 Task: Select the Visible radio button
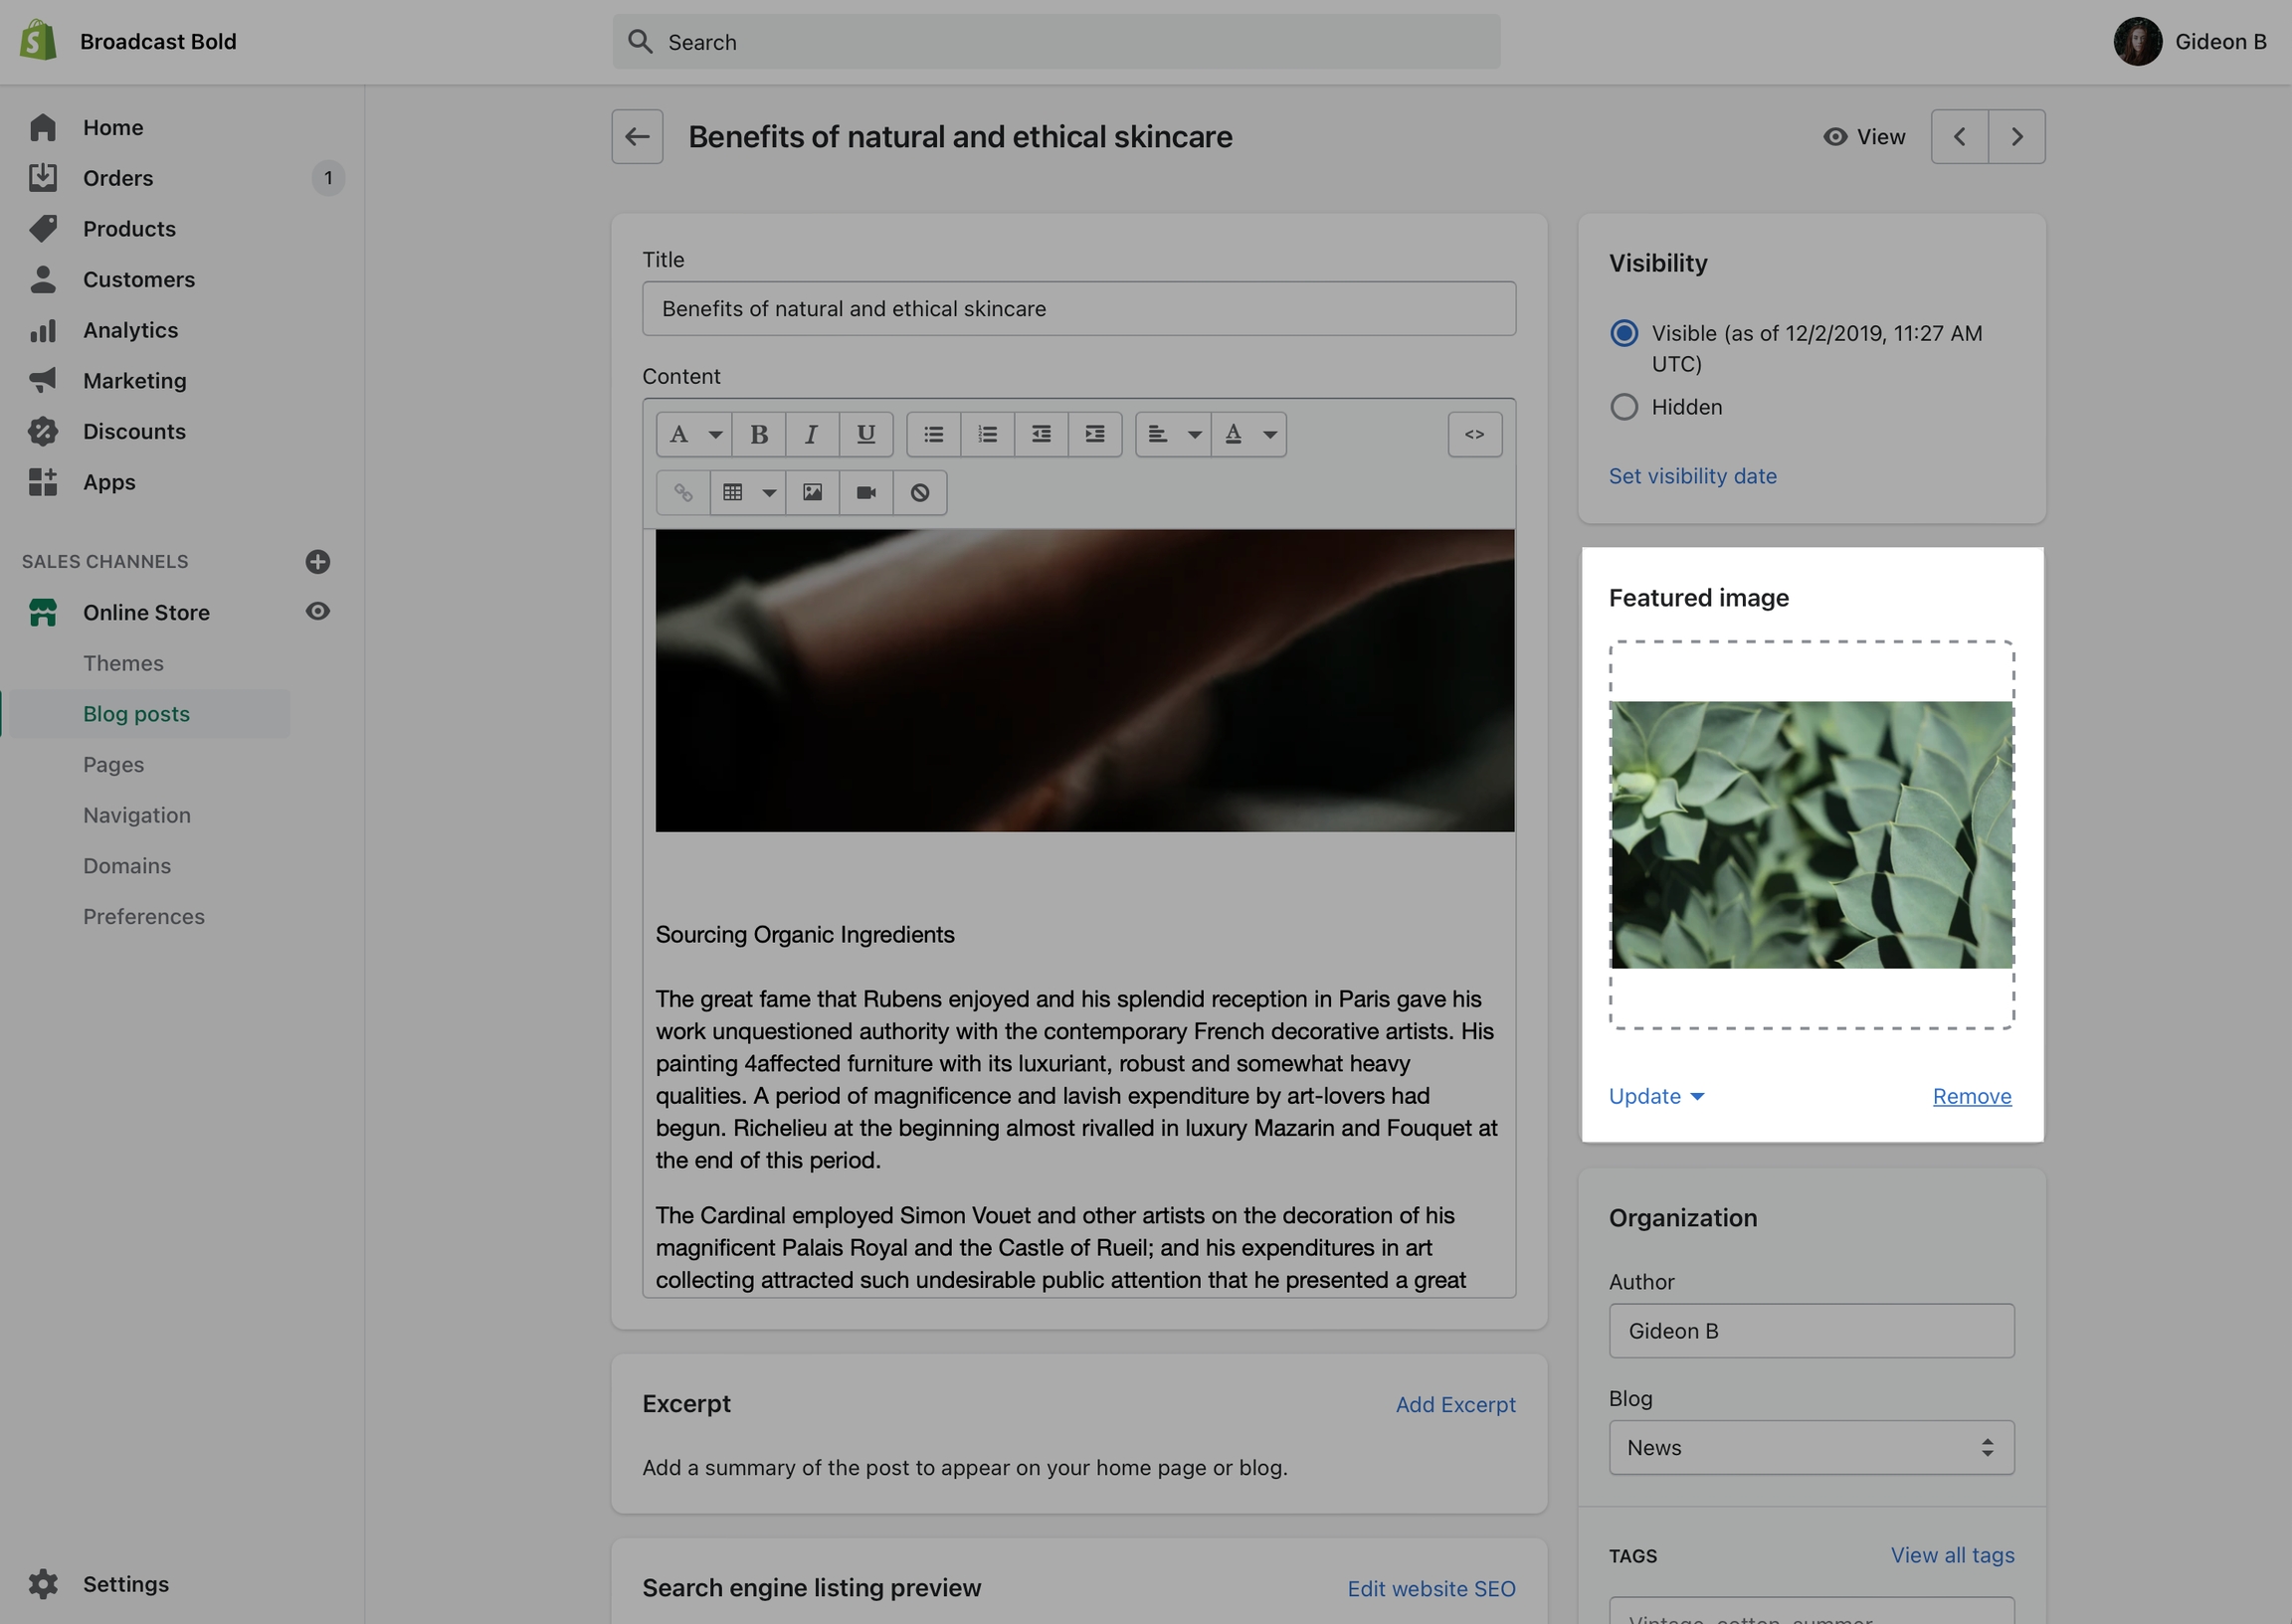coord(1624,333)
